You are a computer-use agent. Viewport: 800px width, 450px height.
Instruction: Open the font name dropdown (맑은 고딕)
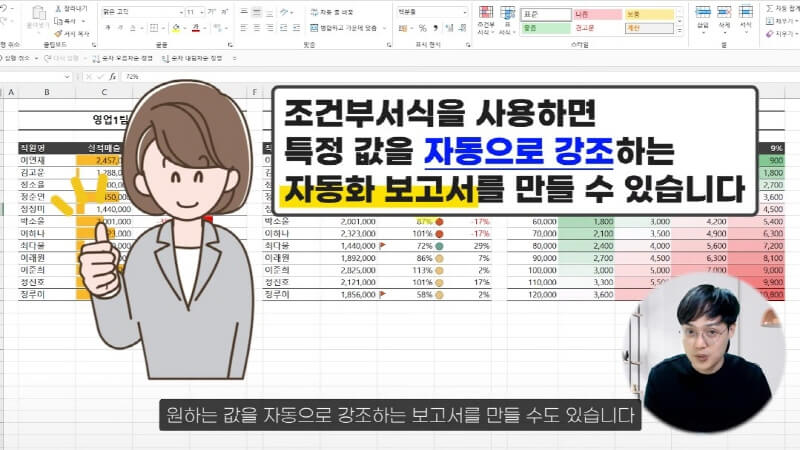click(x=181, y=12)
